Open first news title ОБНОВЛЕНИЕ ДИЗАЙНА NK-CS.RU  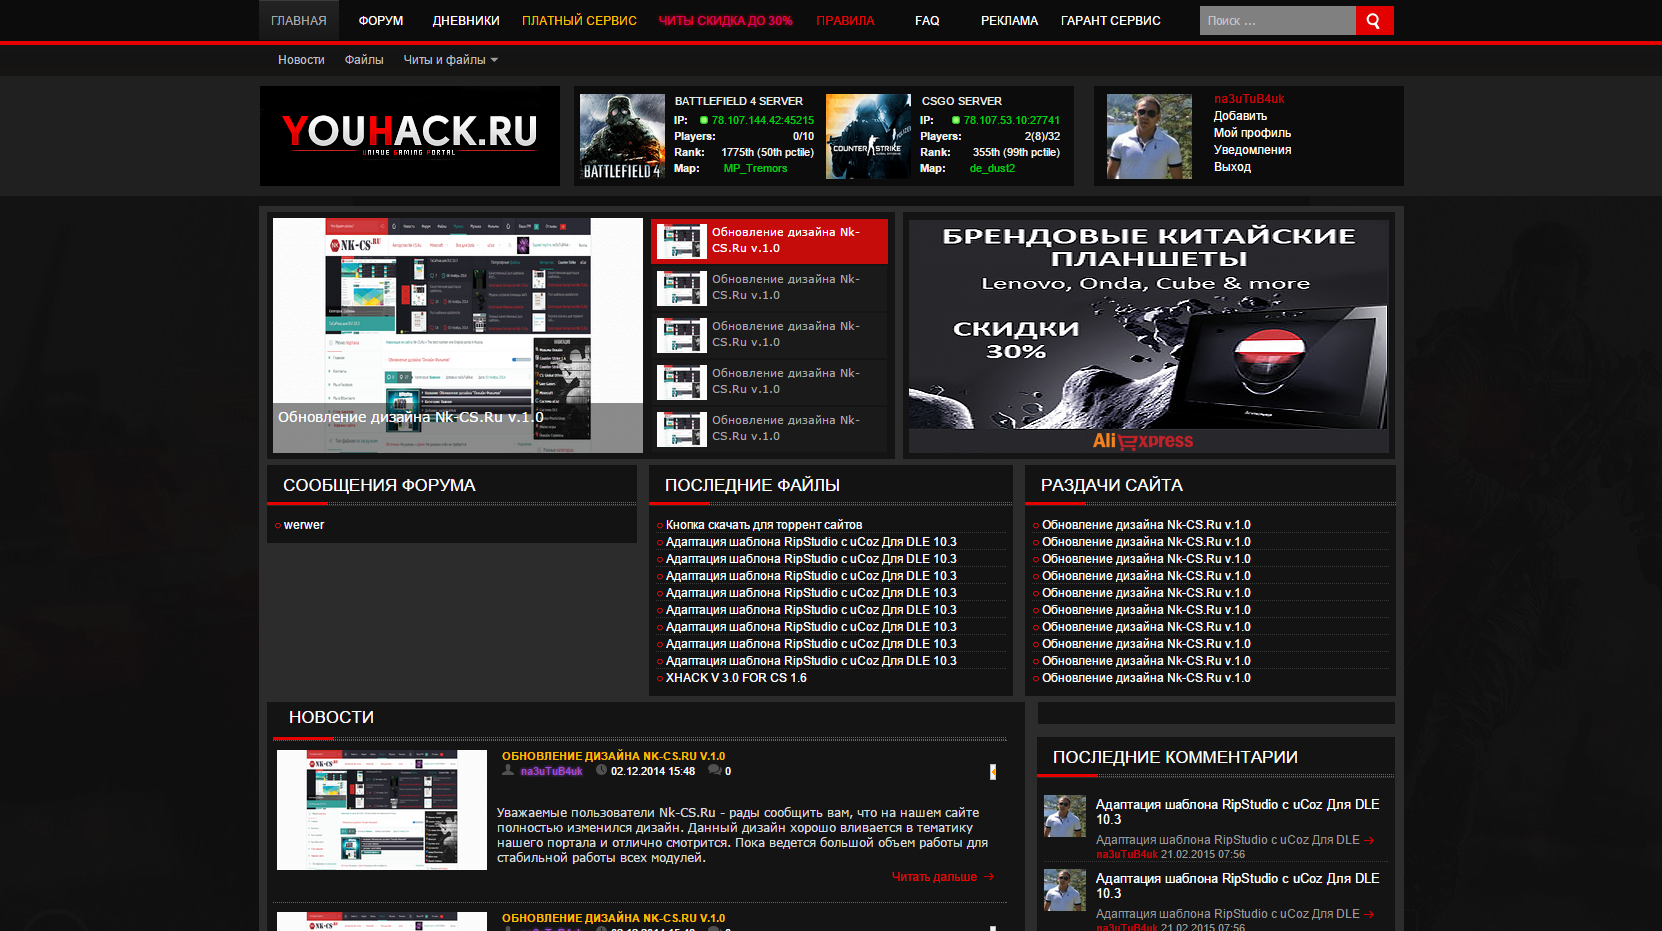coord(613,756)
